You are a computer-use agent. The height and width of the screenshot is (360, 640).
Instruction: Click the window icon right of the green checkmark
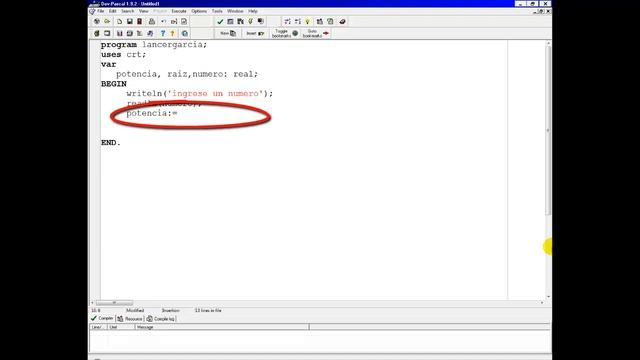click(230, 21)
